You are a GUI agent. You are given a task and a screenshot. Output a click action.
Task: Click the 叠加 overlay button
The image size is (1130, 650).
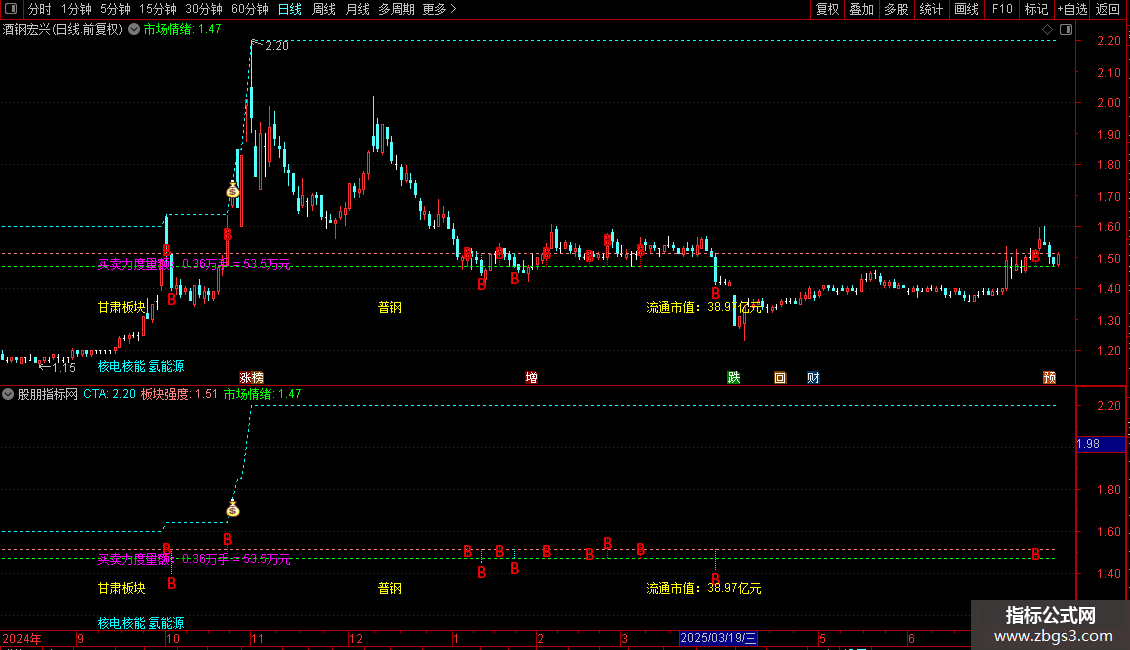(862, 9)
